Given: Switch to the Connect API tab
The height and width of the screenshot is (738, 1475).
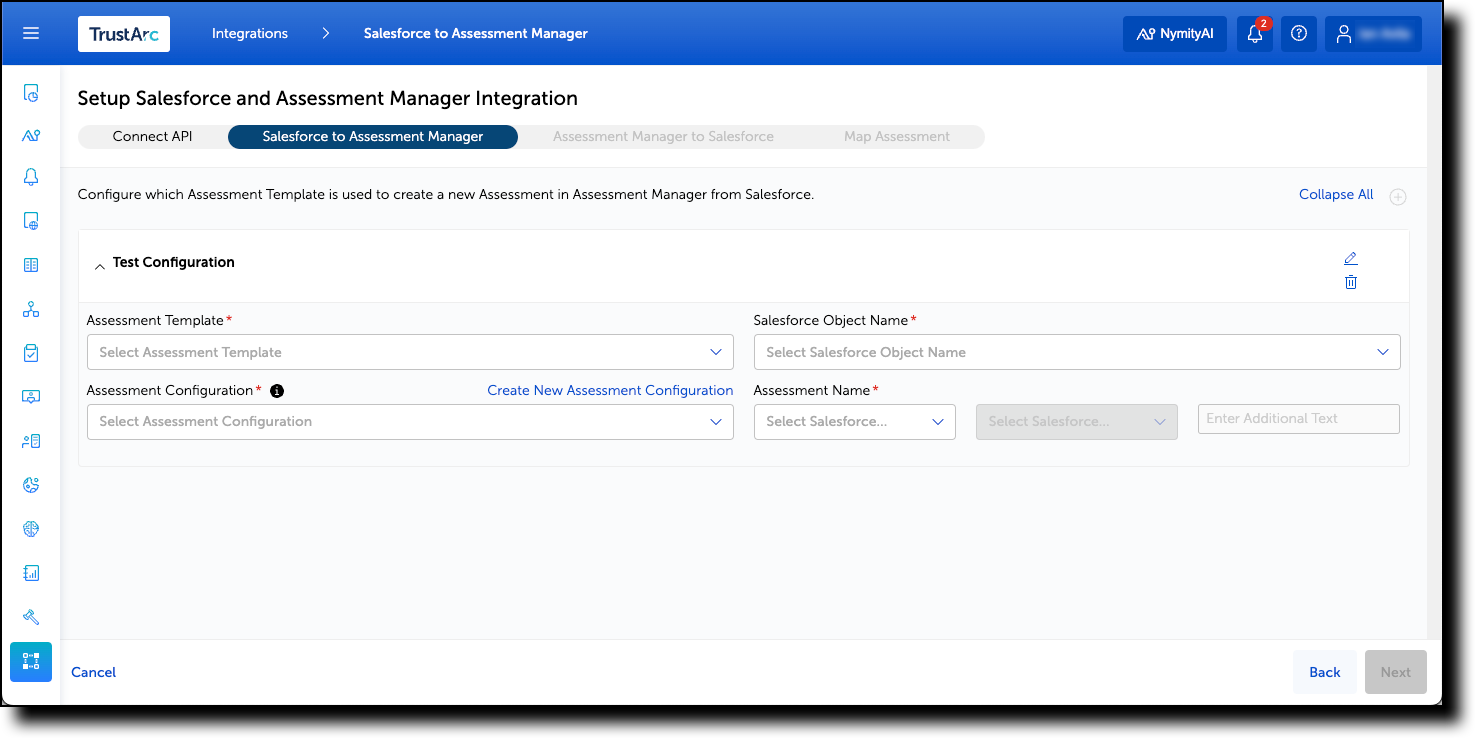Looking at the screenshot, I should click(x=151, y=136).
